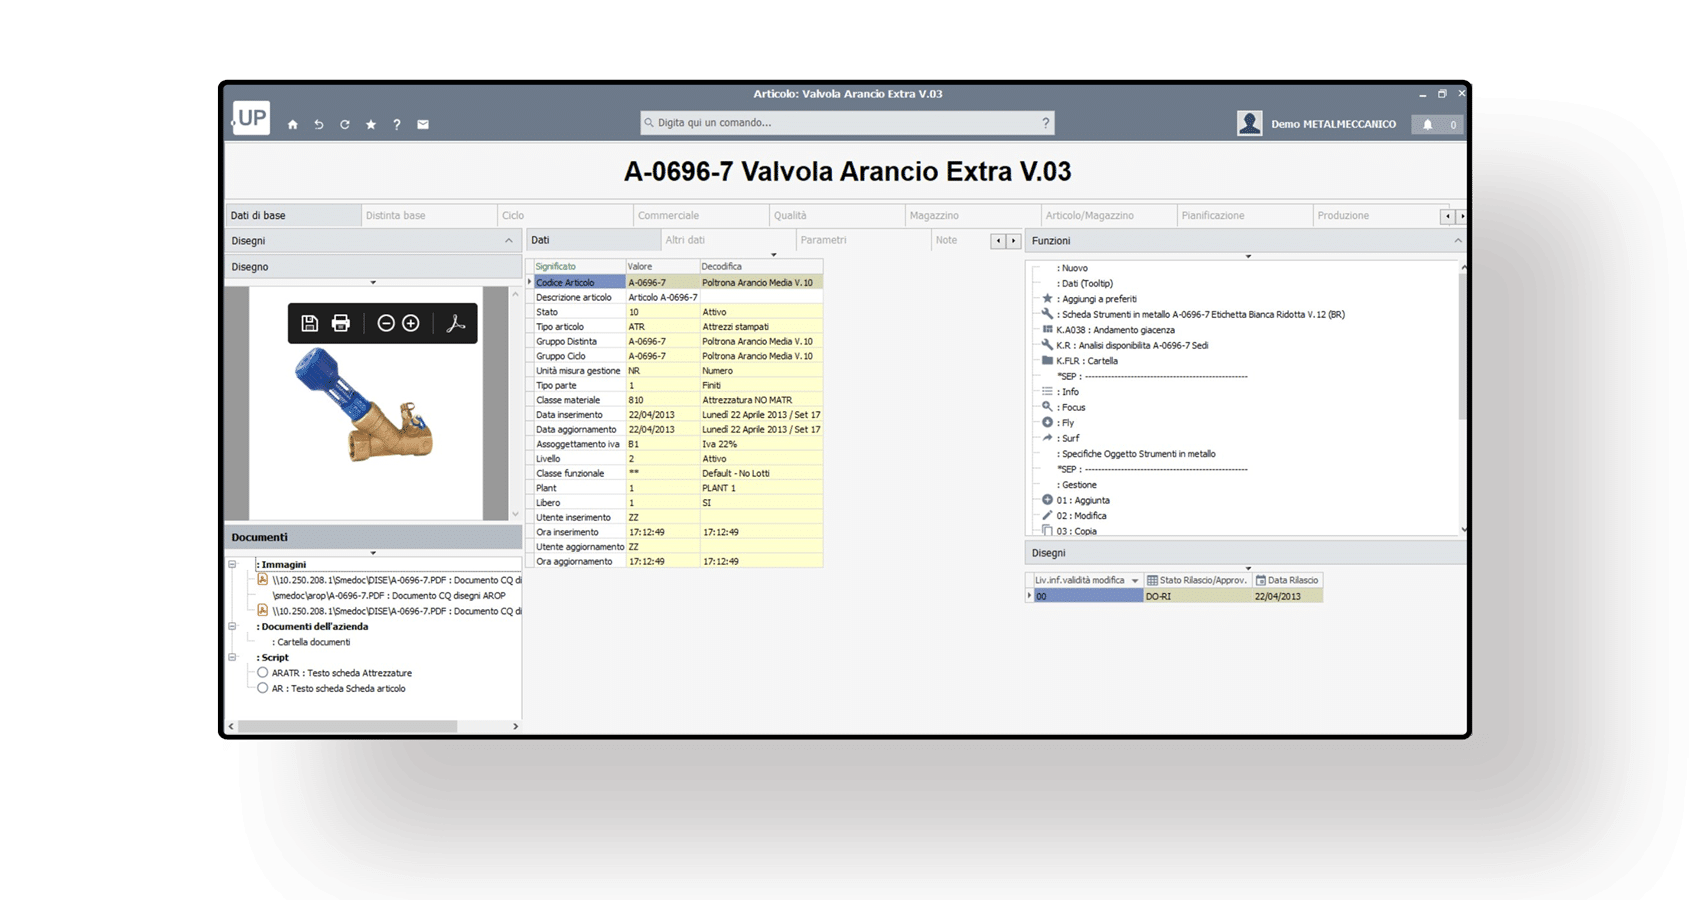Click the undo arrow icon in the toolbar
1707x900 pixels.
(x=319, y=125)
